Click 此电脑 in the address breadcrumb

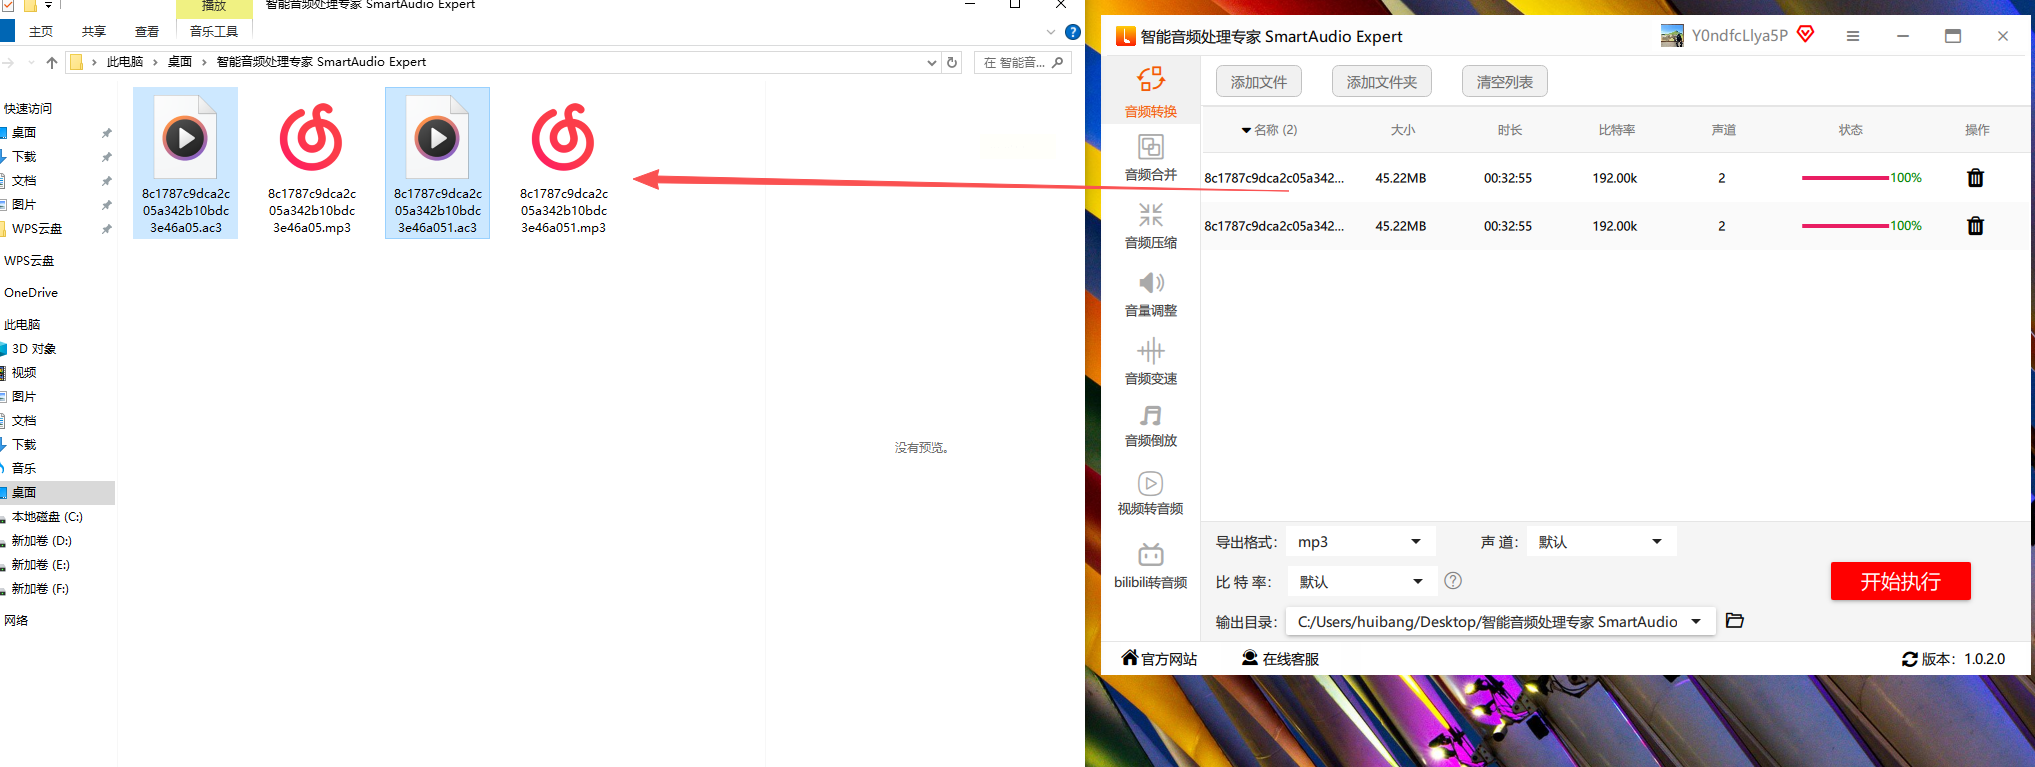point(125,62)
